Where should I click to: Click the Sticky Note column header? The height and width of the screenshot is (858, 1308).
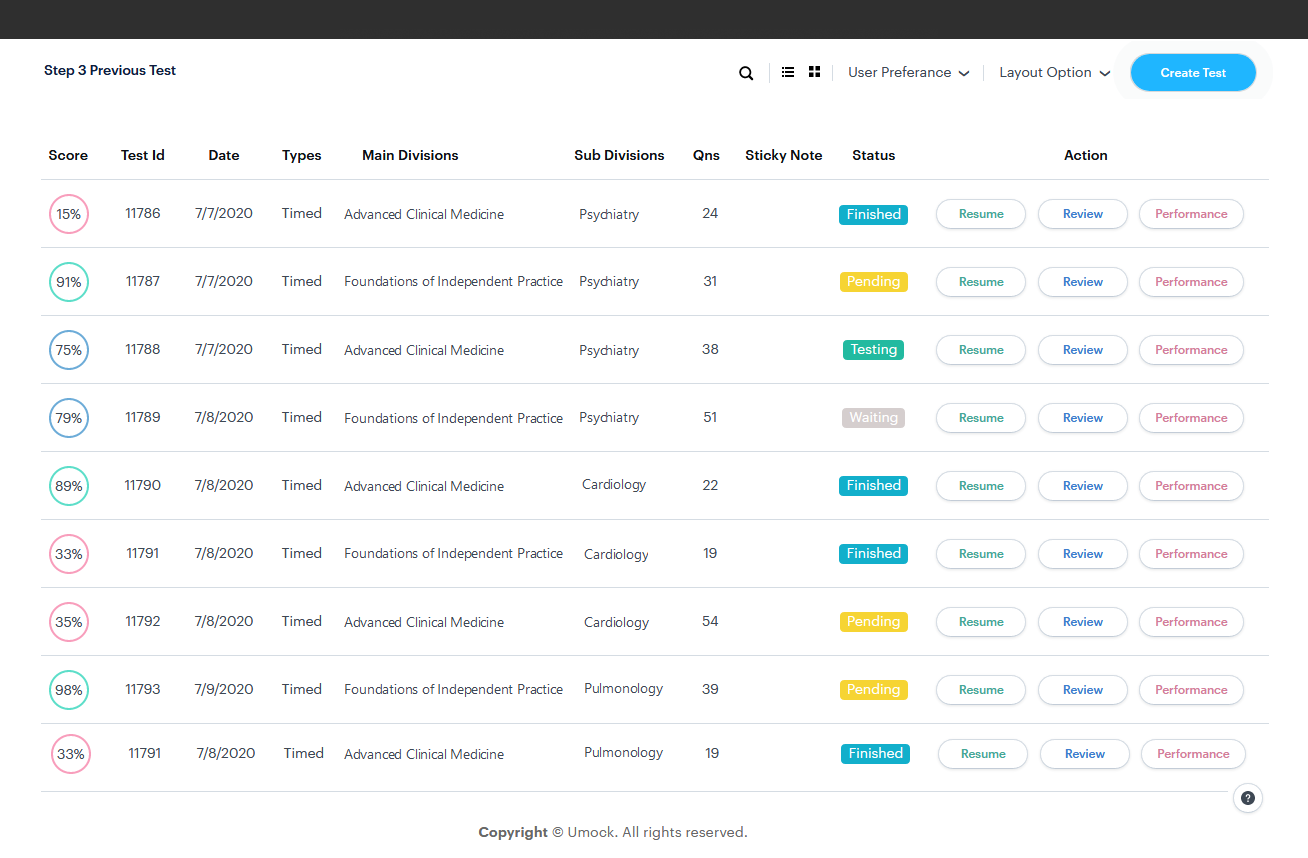784,156
